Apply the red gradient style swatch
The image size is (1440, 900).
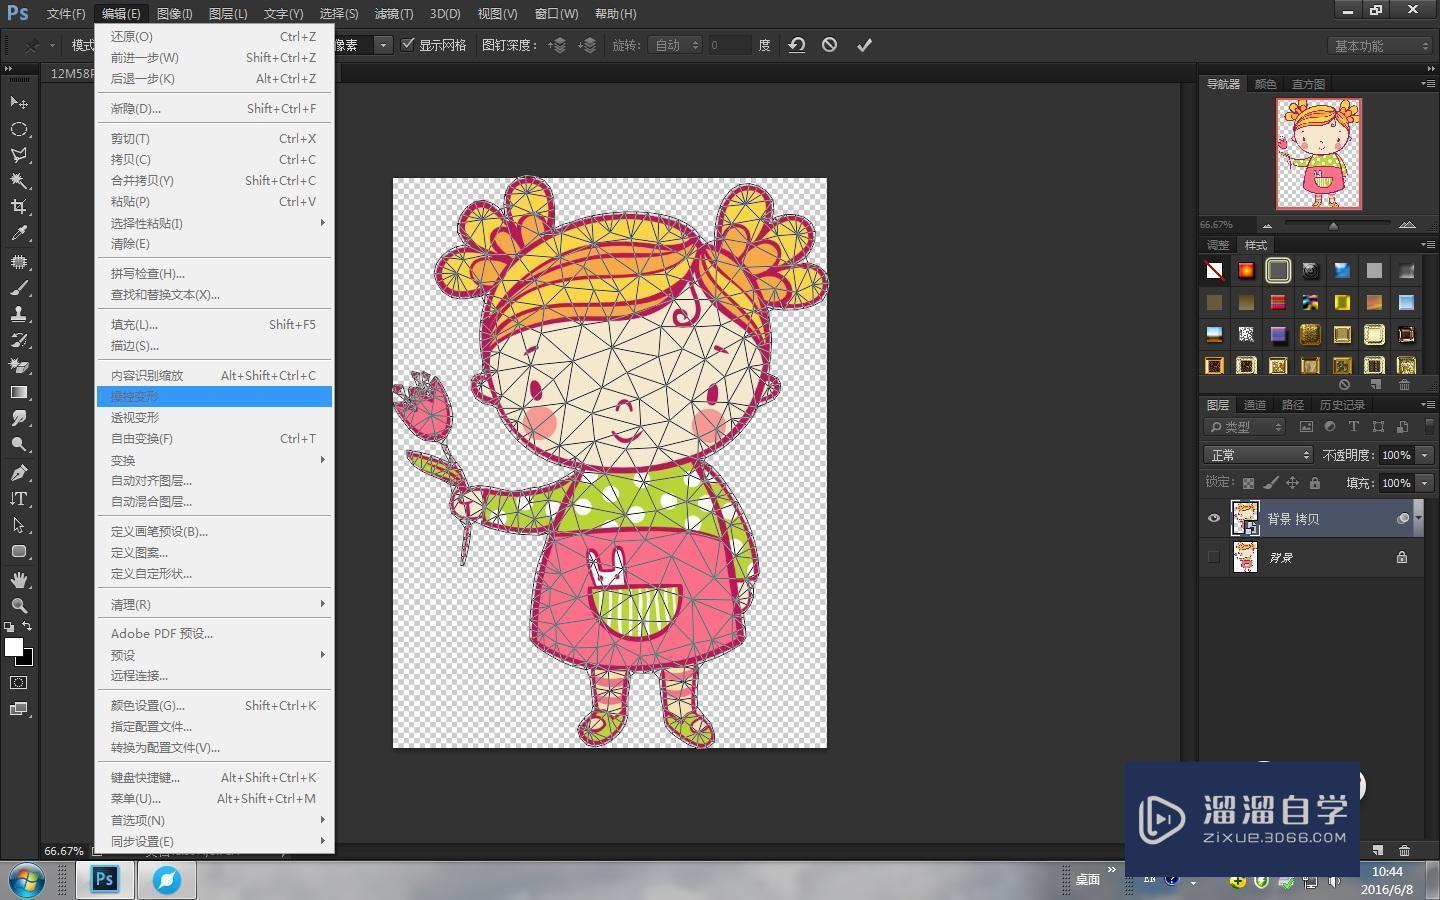1246,271
